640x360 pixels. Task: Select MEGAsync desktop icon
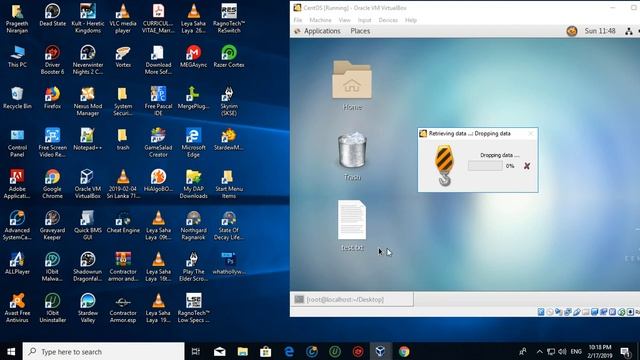click(x=193, y=57)
